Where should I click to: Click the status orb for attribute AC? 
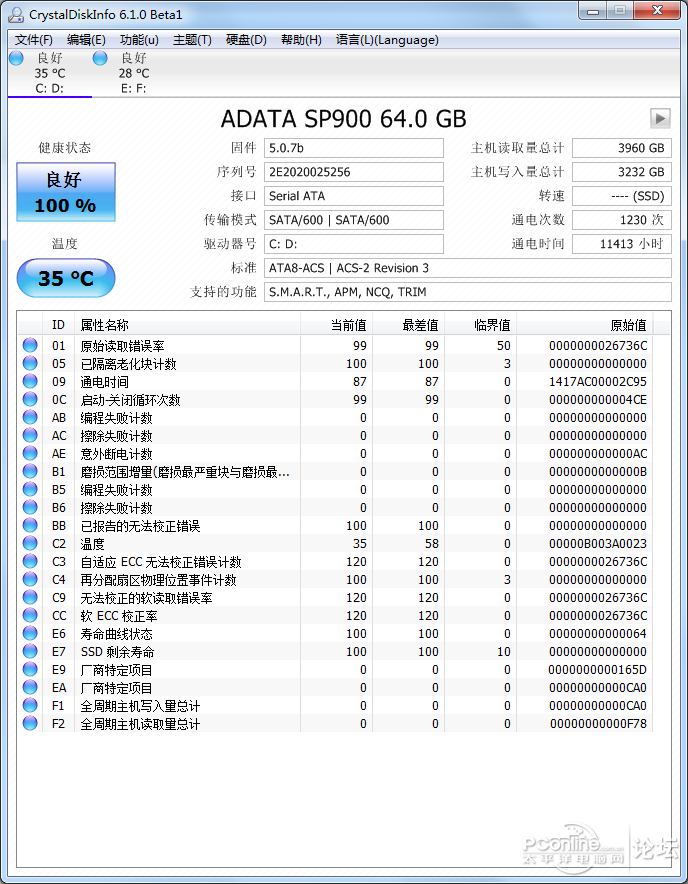(x=30, y=435)
